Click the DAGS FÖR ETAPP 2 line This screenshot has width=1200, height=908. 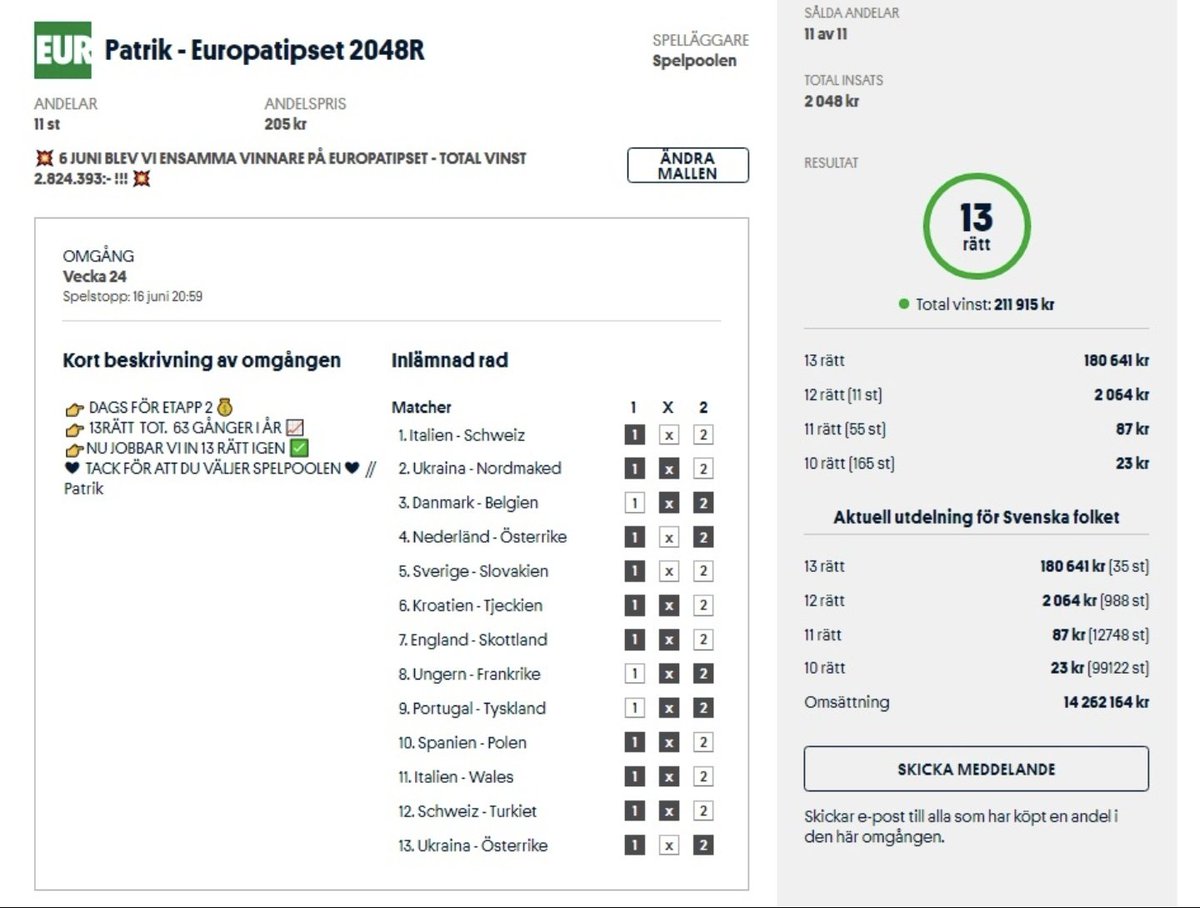click(148, 407)
